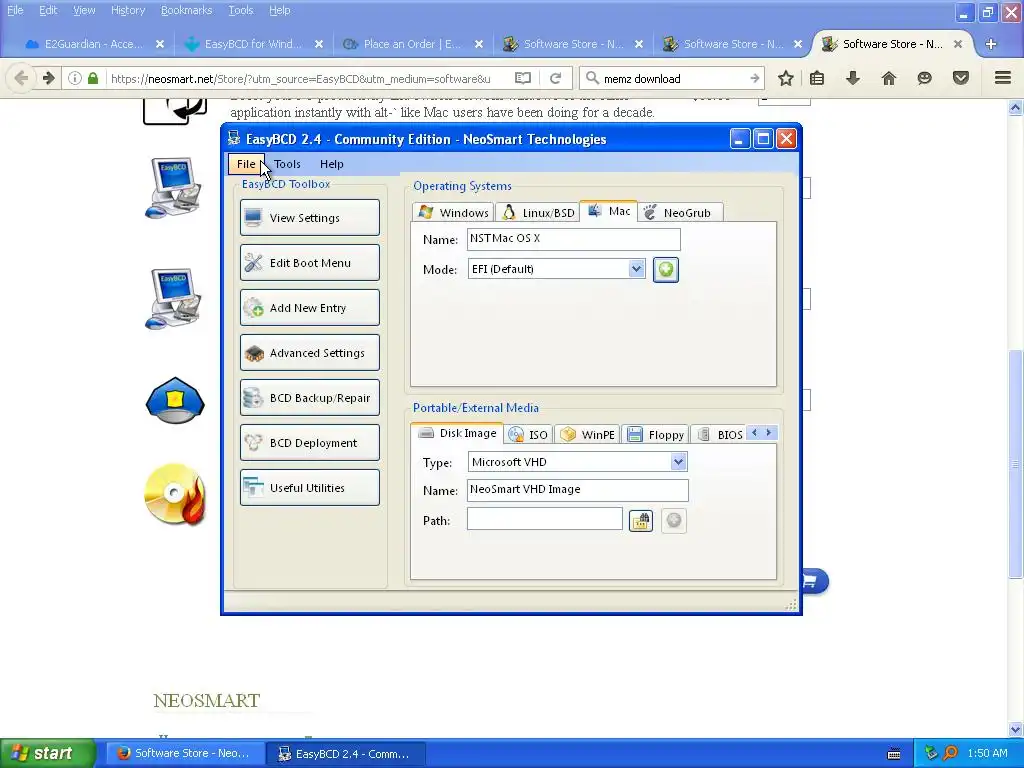Open a new Firefox tab with plus icon
The width and height of the screenshot is (1024, 768).
991,44
